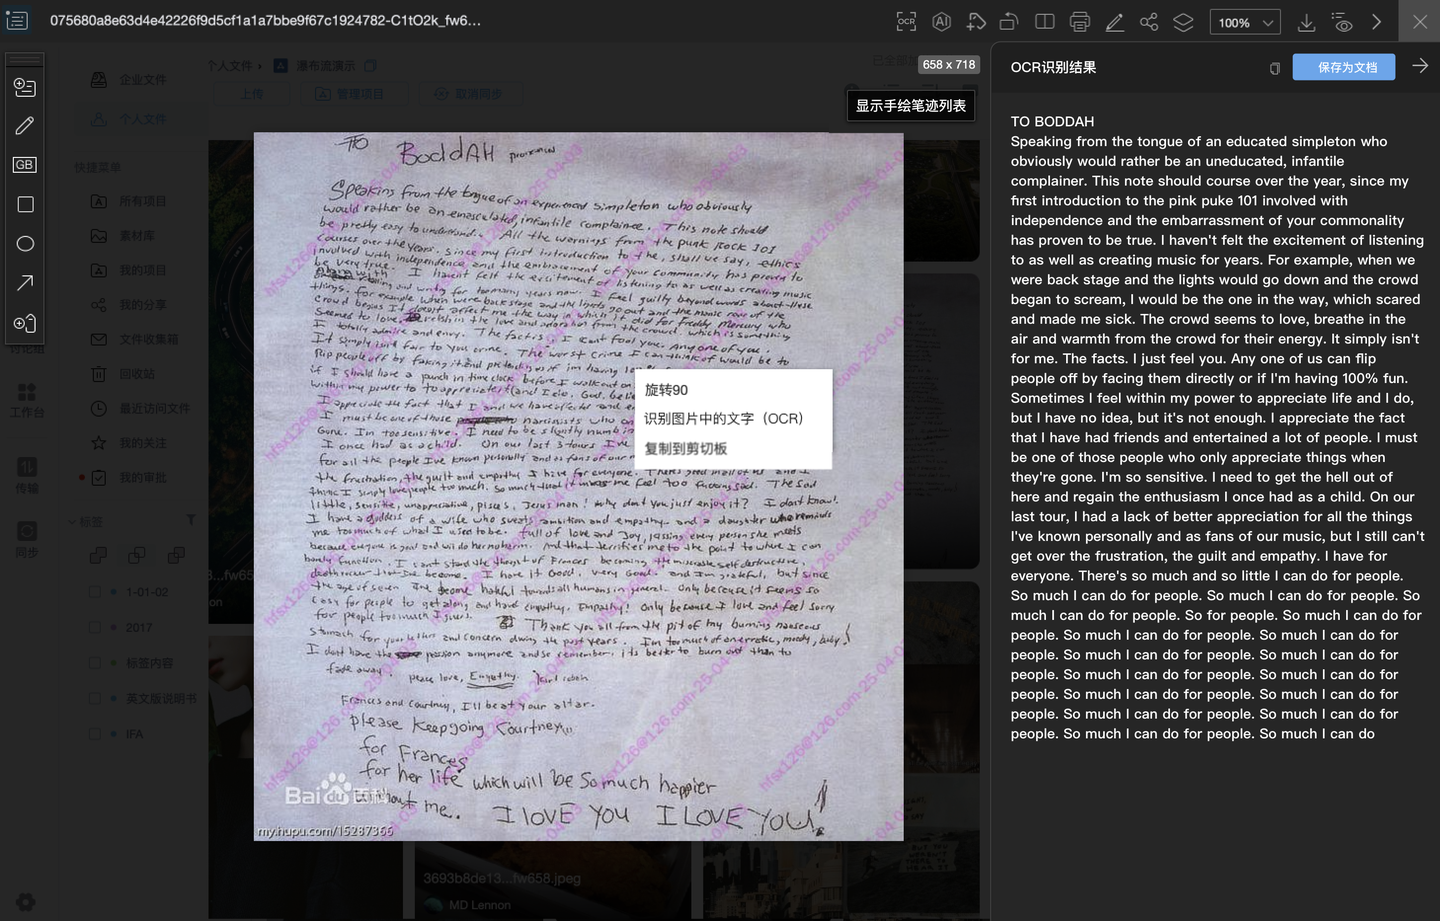Click 个人文件 breadcrumb link
1440x921 pixels.
230,66
